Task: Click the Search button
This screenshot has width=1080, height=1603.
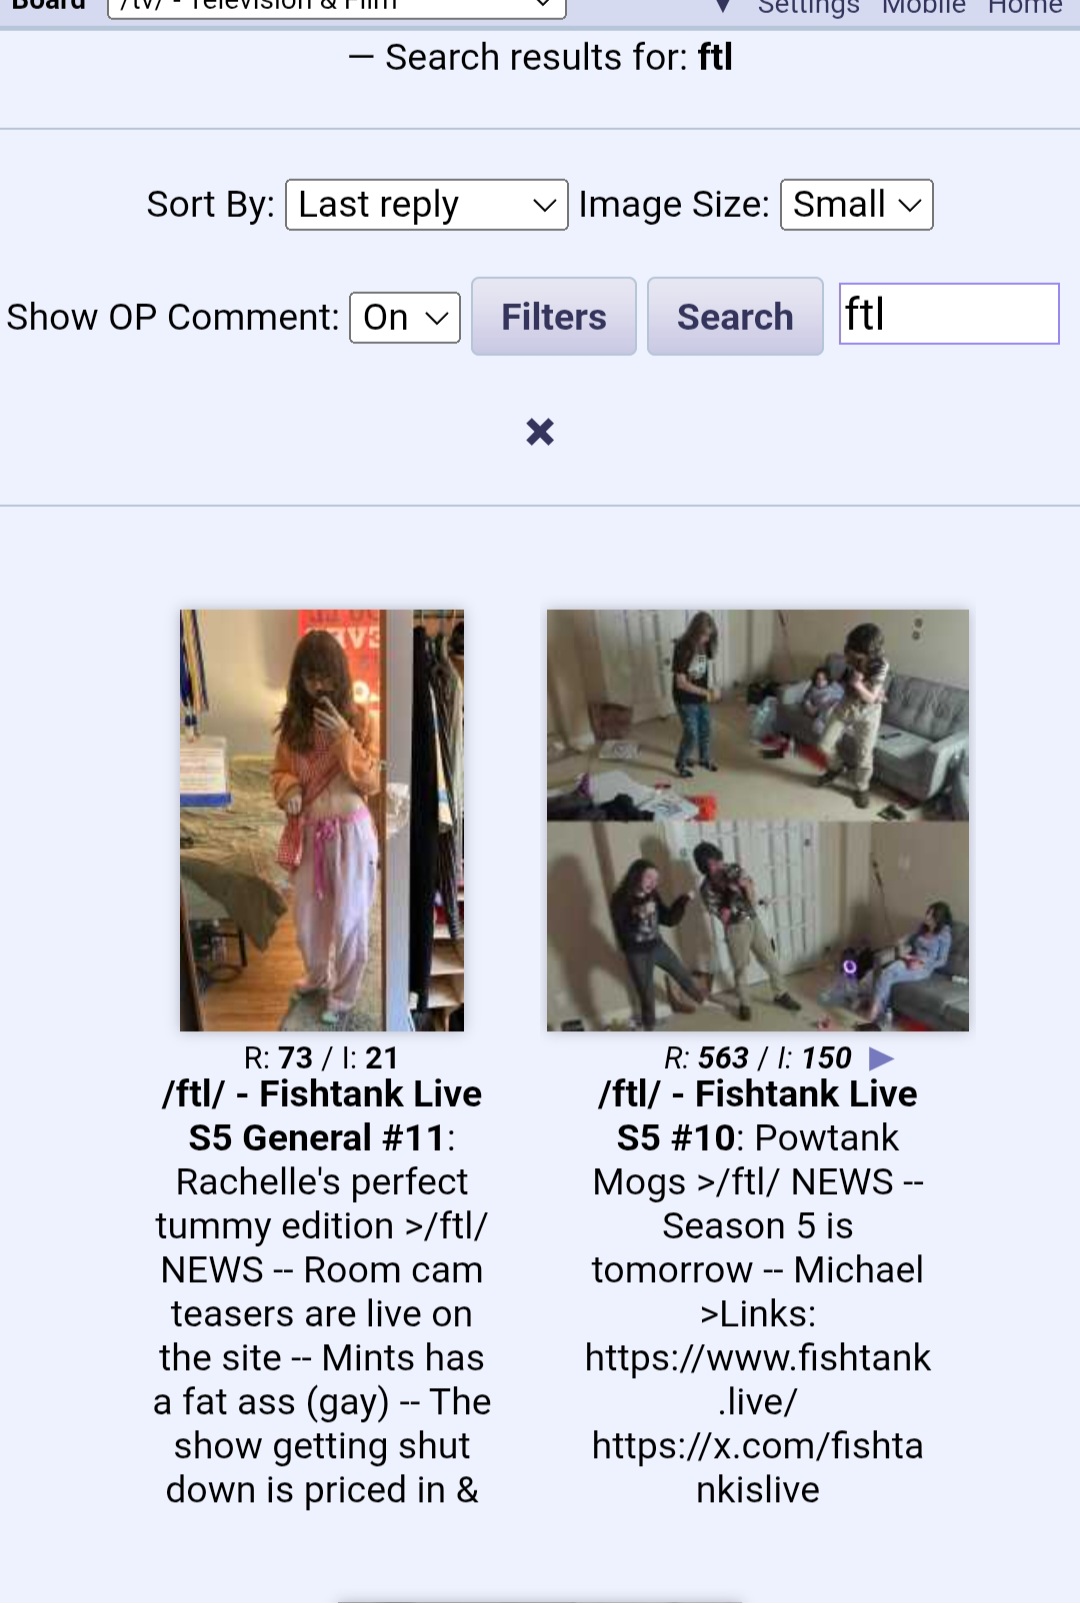Action: [x=735, y=317]
